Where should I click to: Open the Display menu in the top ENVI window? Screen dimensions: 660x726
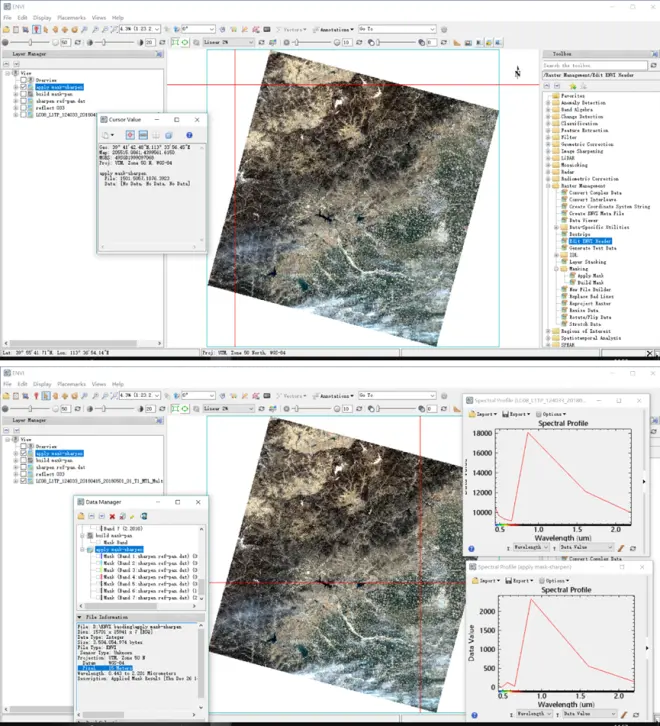[x=42, y=18]
